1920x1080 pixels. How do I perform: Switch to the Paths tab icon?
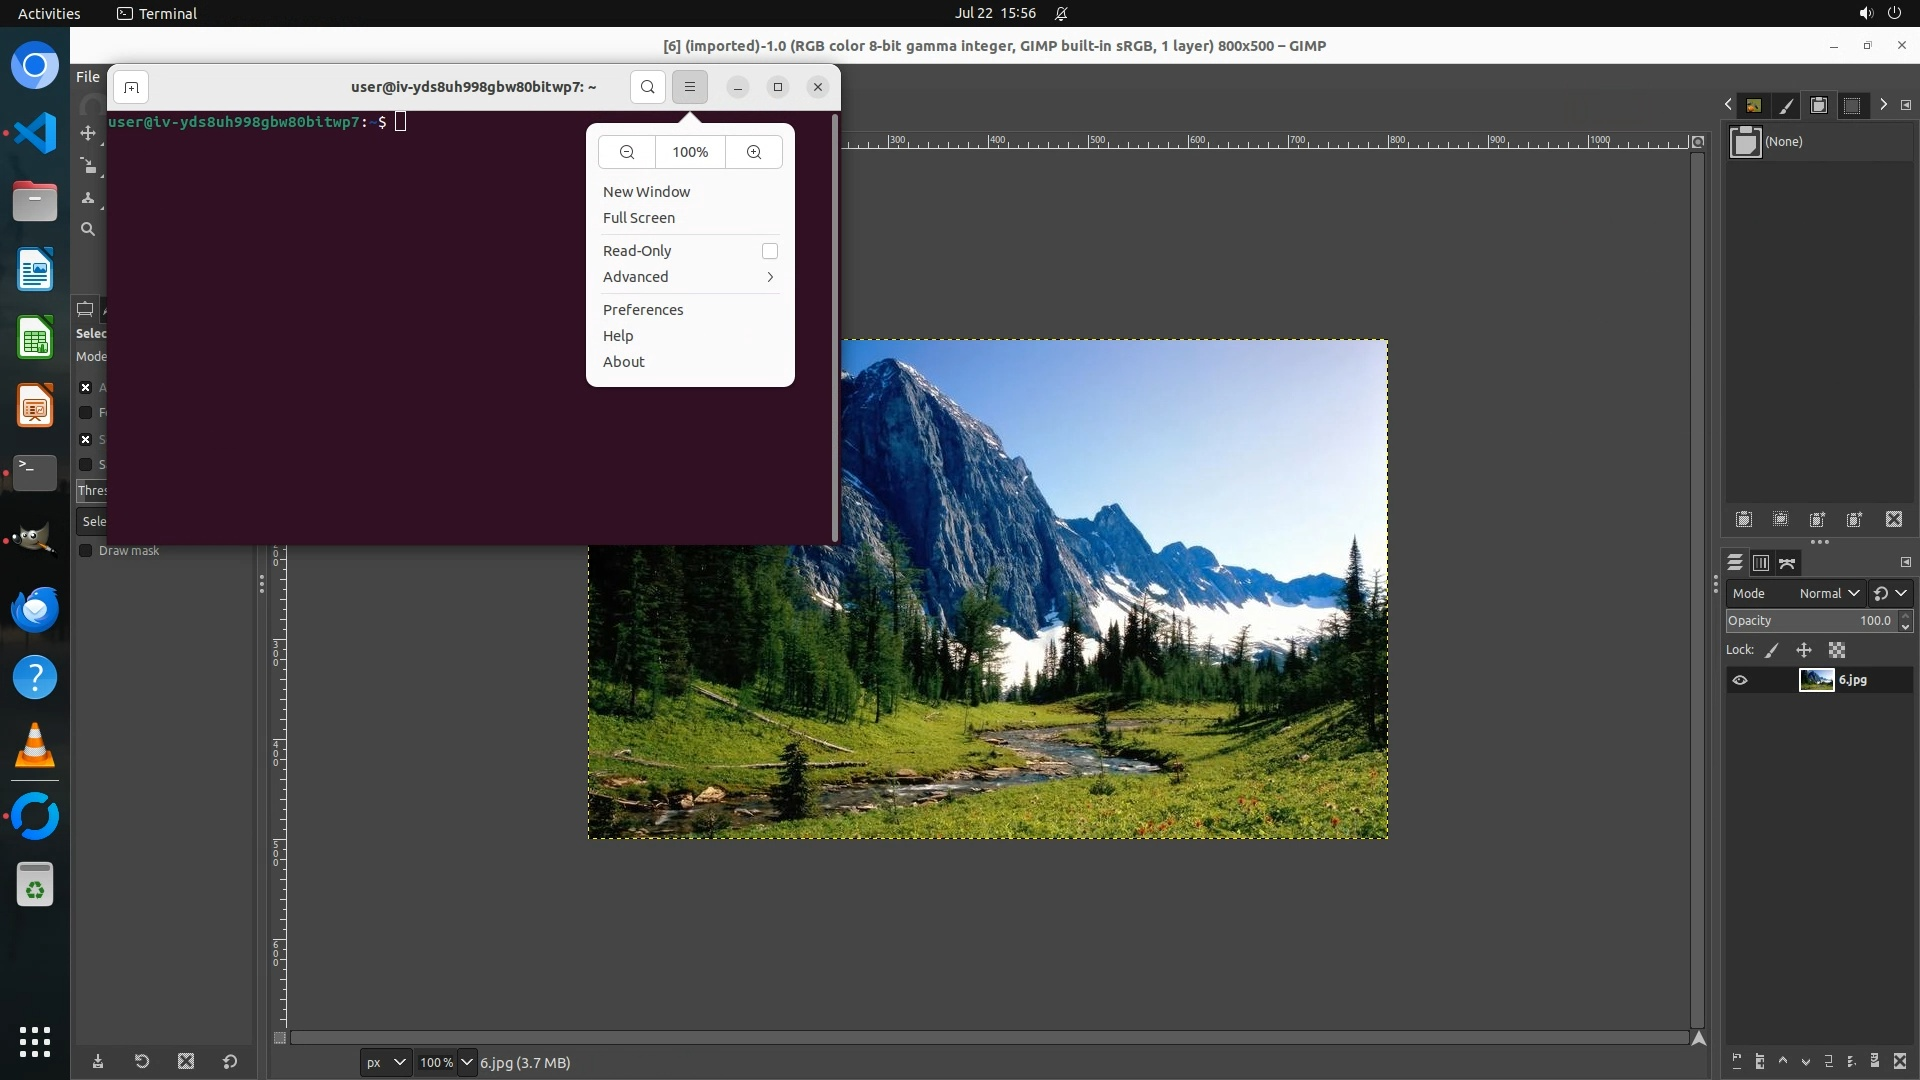[x=1788, y=563]
